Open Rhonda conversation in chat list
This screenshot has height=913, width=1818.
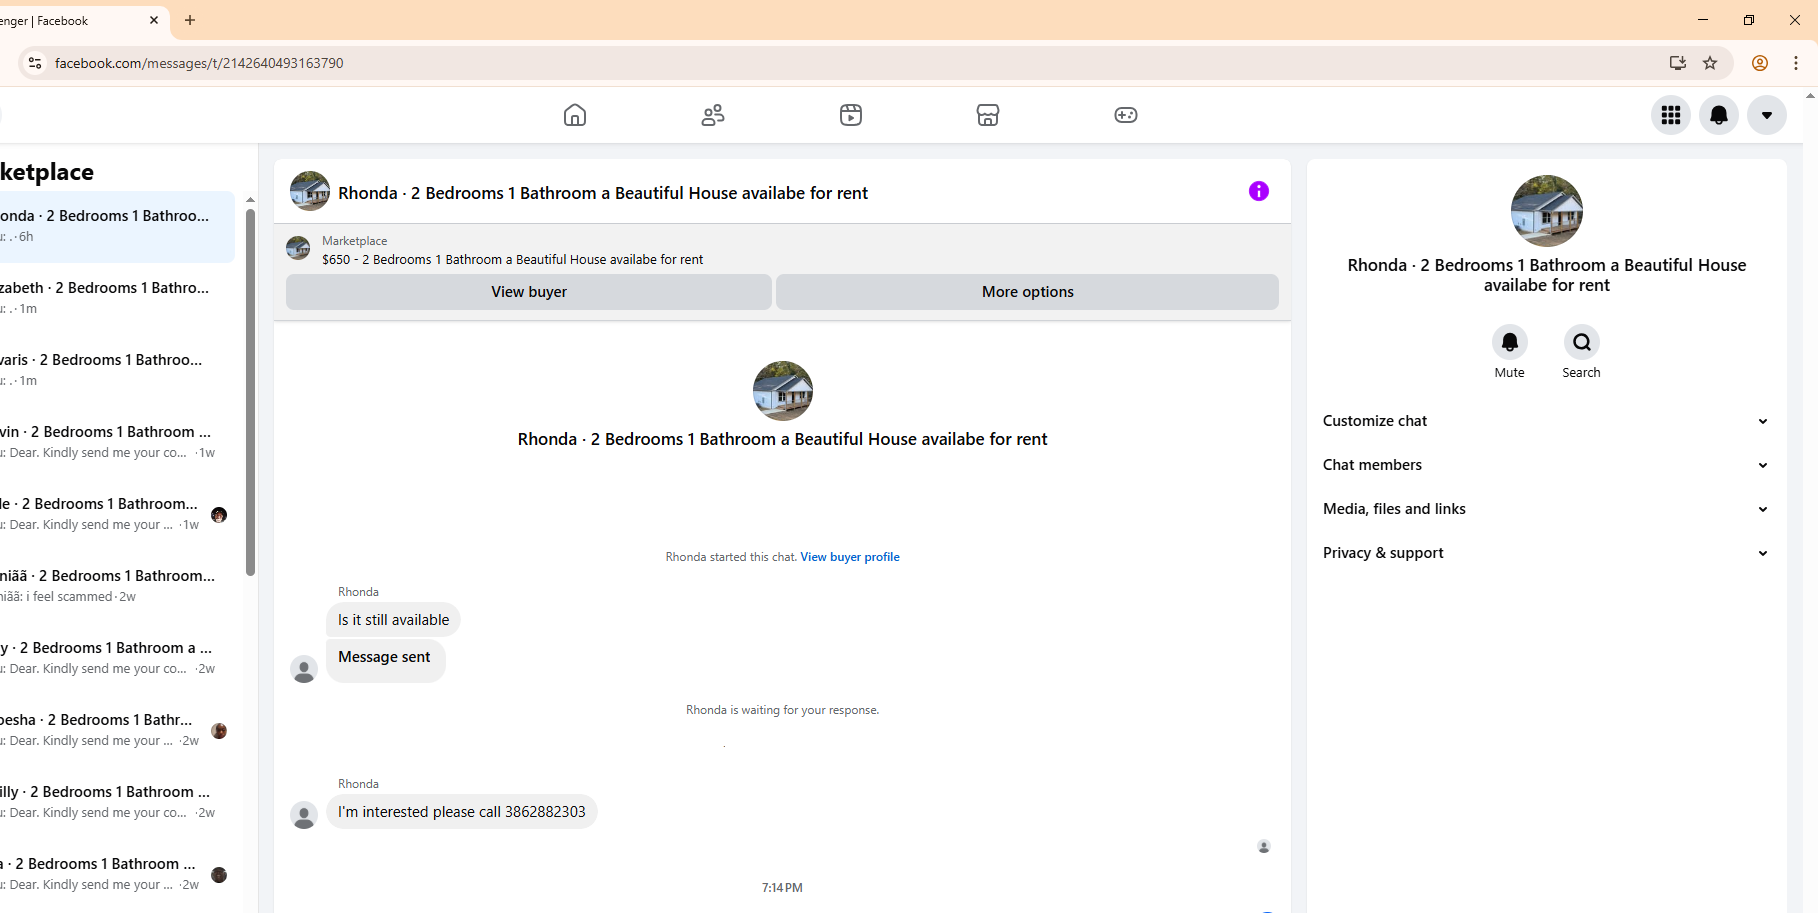click(117, 226)
